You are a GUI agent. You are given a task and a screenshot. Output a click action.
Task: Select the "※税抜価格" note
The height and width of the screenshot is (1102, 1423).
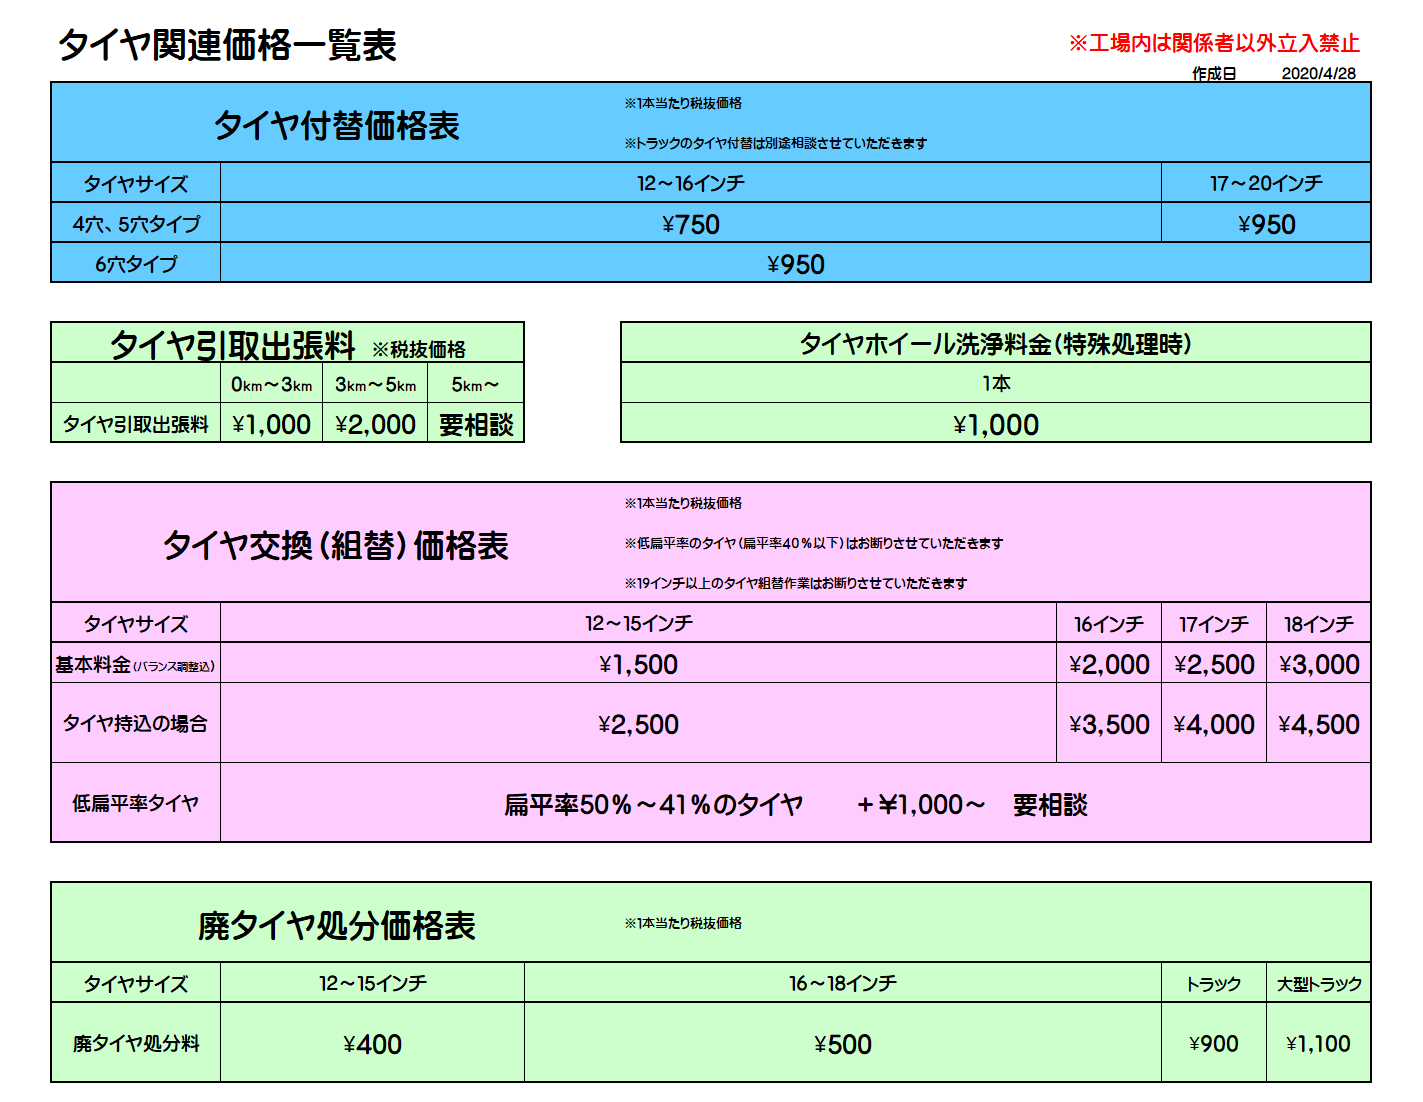click(x=419, y=349)
